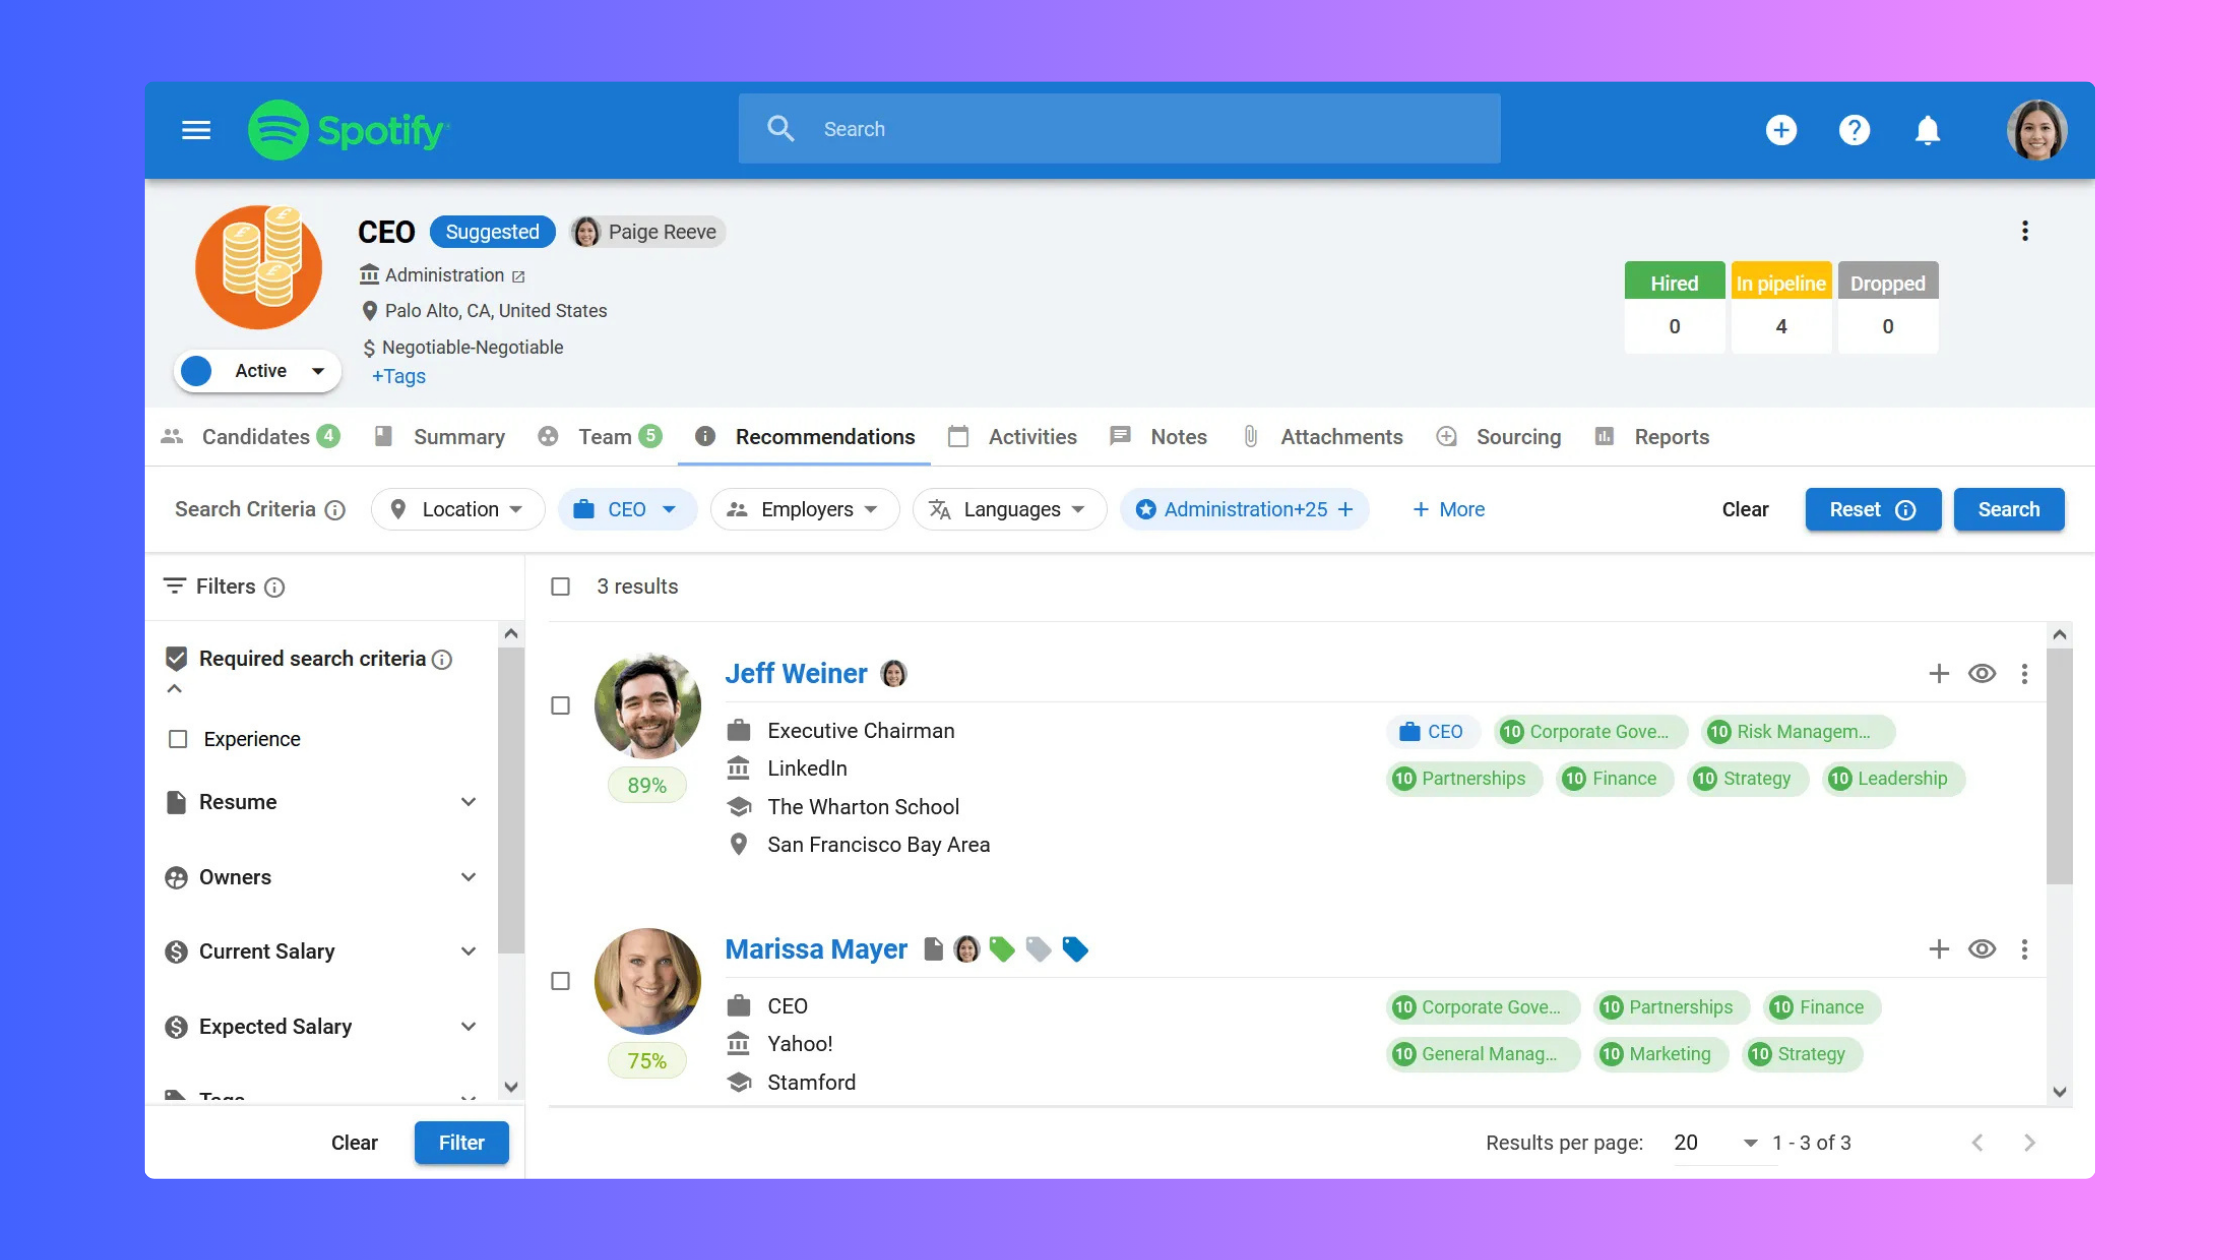Screen dimensions: 2240x1260
Task: Open the job options three-dot menu
Action: click(x=2025, y=231)
